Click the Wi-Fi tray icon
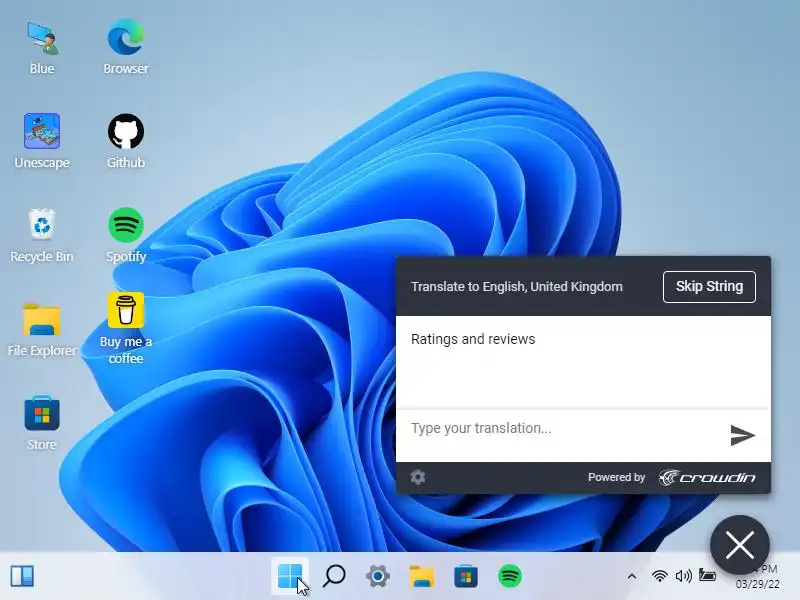The height and width of the screenshot is (600, 800). click(660, 576)
